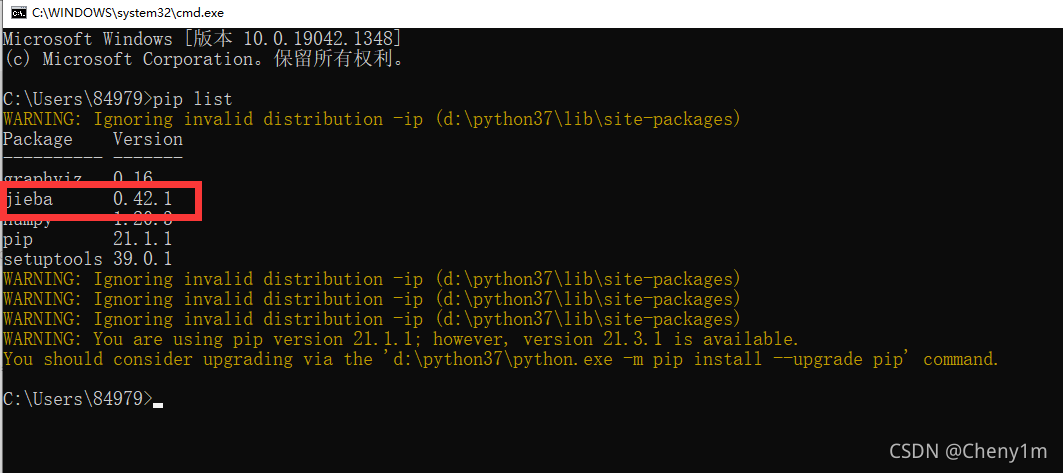Click the title text C:\WINDOWS\system32\cmd.exe
The image size is (1063, 473).
[128, 13]
